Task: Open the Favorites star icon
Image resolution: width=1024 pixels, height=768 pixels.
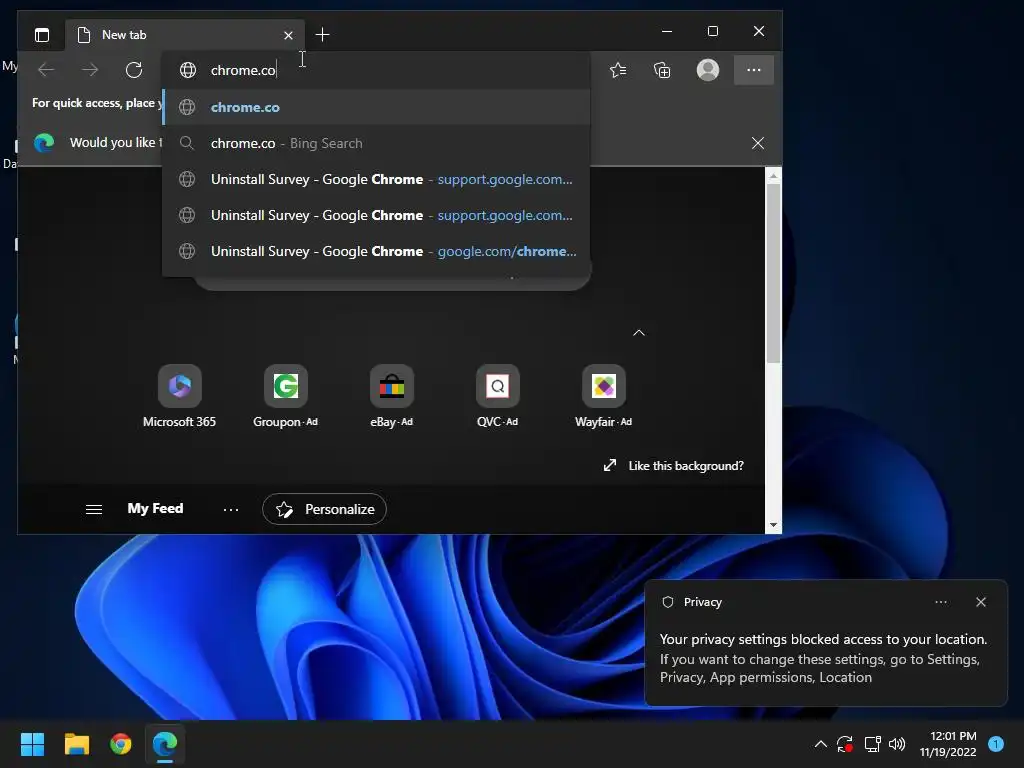Action: 618,70
